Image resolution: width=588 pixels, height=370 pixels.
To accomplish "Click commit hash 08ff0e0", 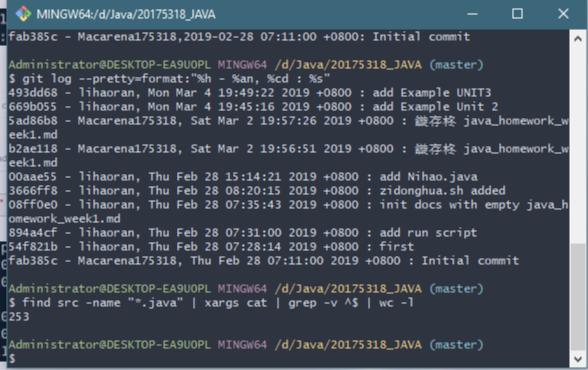I will (x=33, y=205).
